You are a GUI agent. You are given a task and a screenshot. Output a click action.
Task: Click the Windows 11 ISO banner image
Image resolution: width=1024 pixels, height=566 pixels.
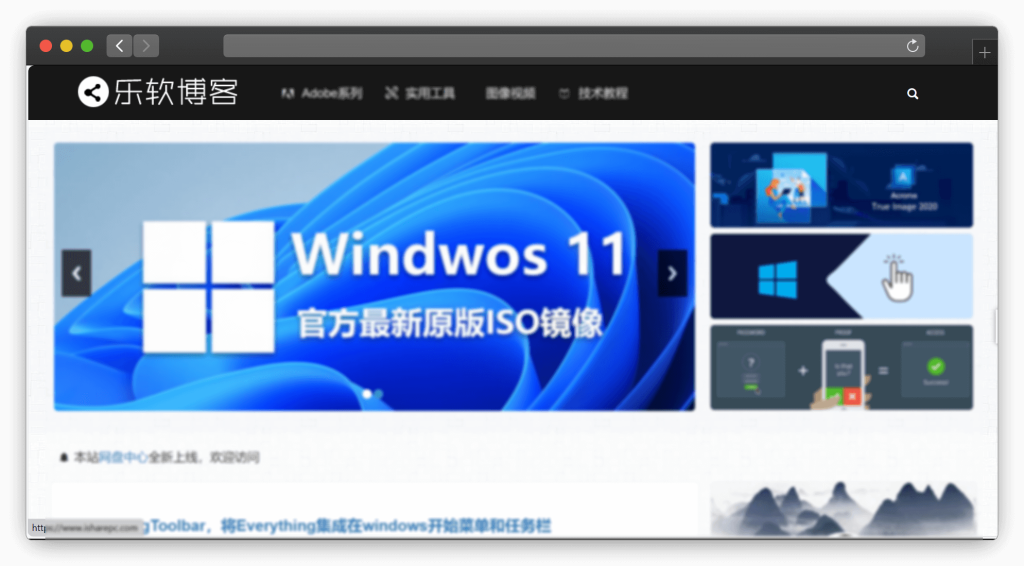coord(374,277)
